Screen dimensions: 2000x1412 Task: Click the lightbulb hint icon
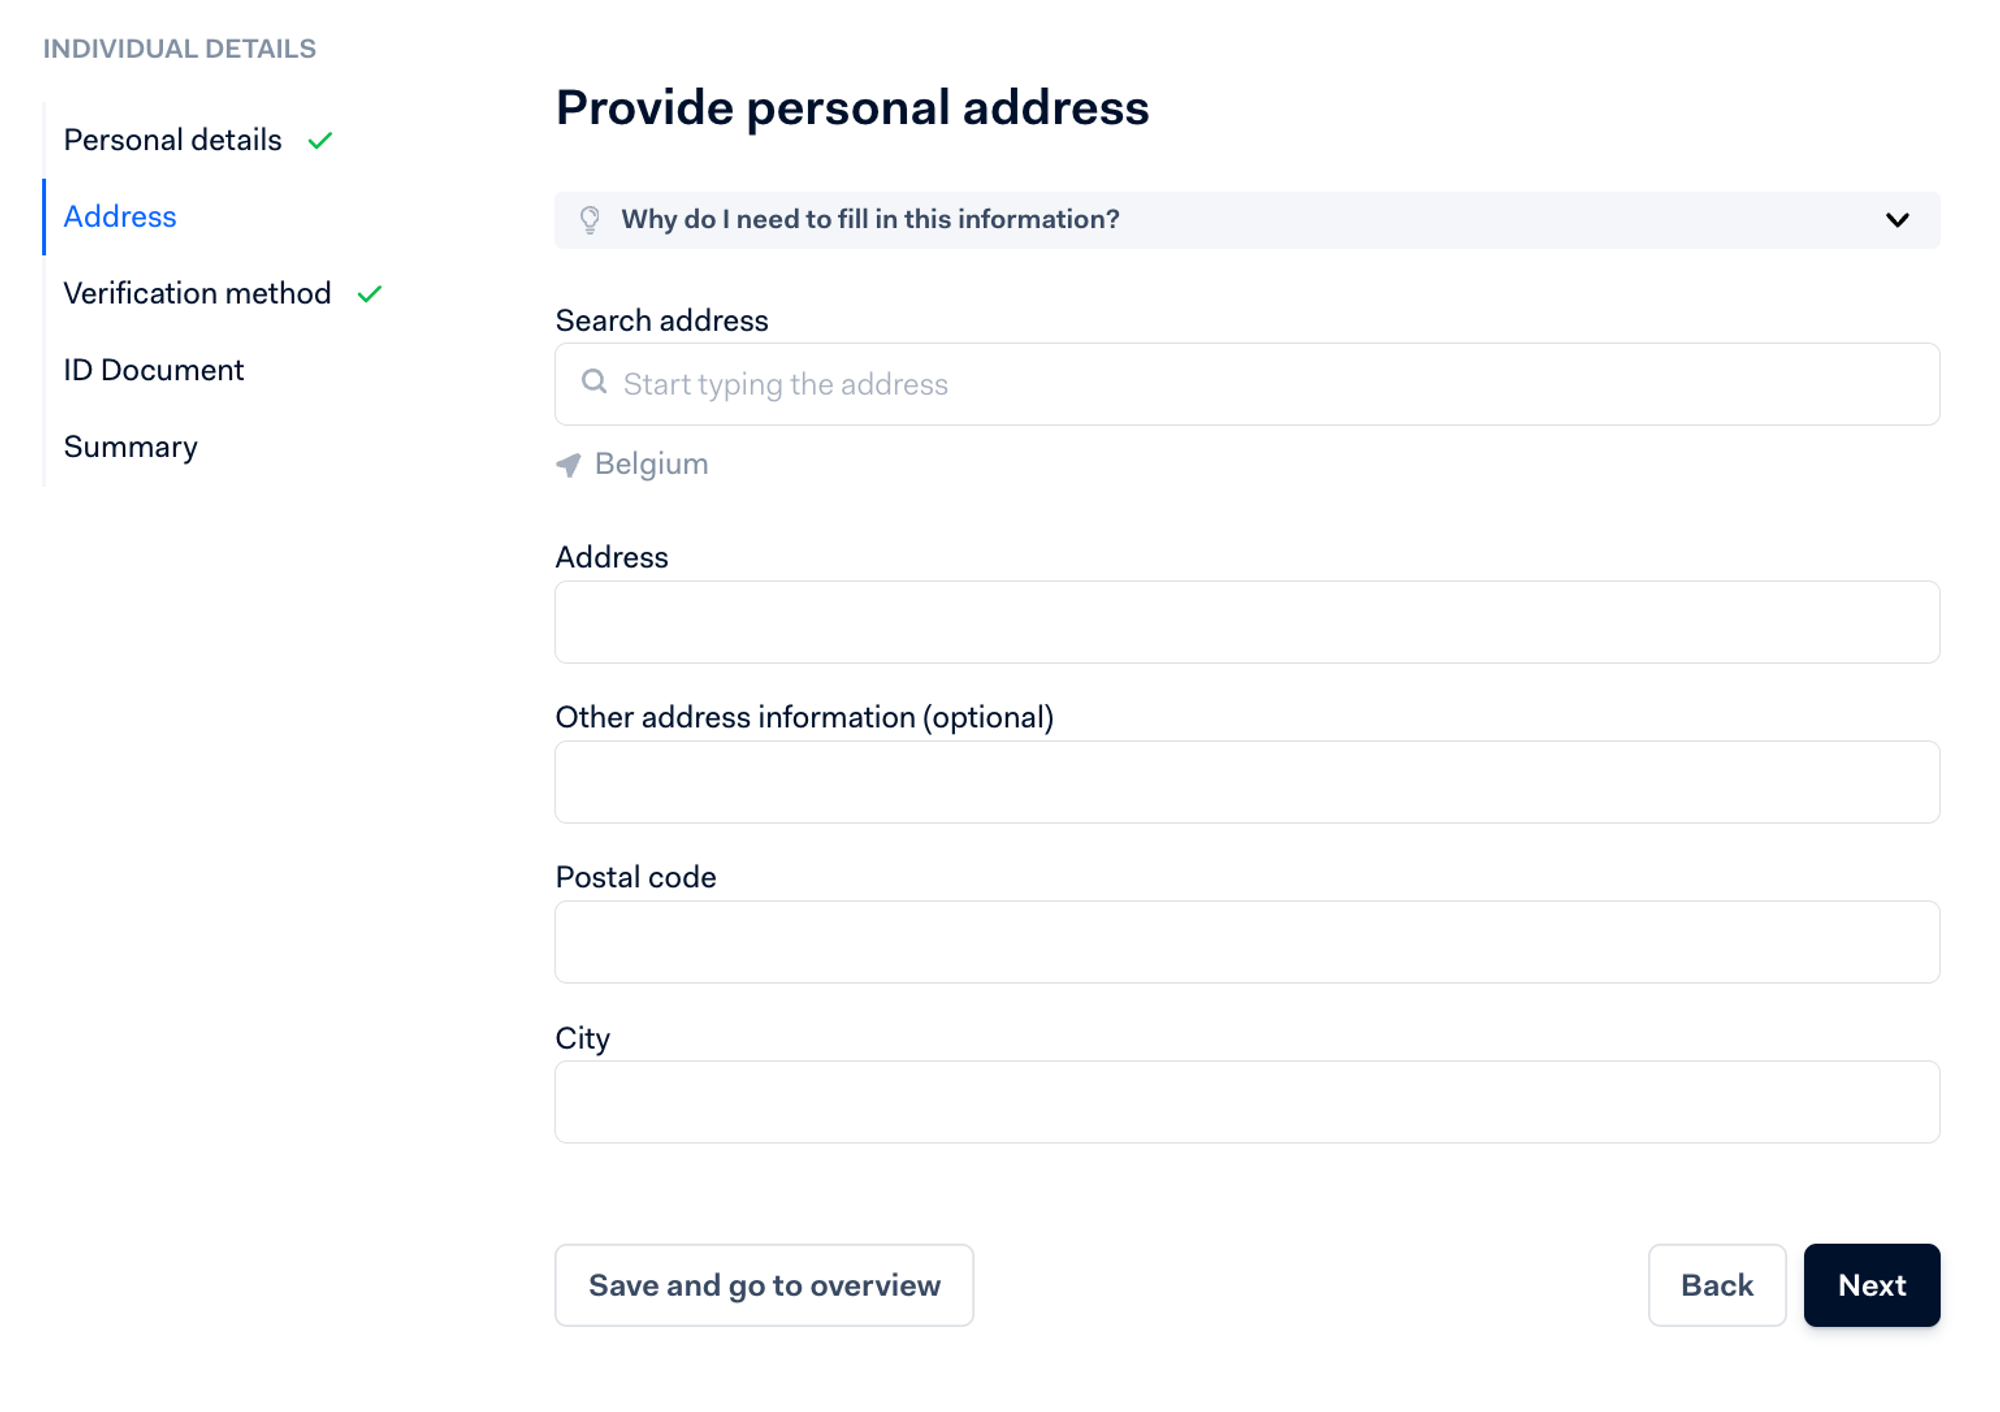tap(590, 220)
